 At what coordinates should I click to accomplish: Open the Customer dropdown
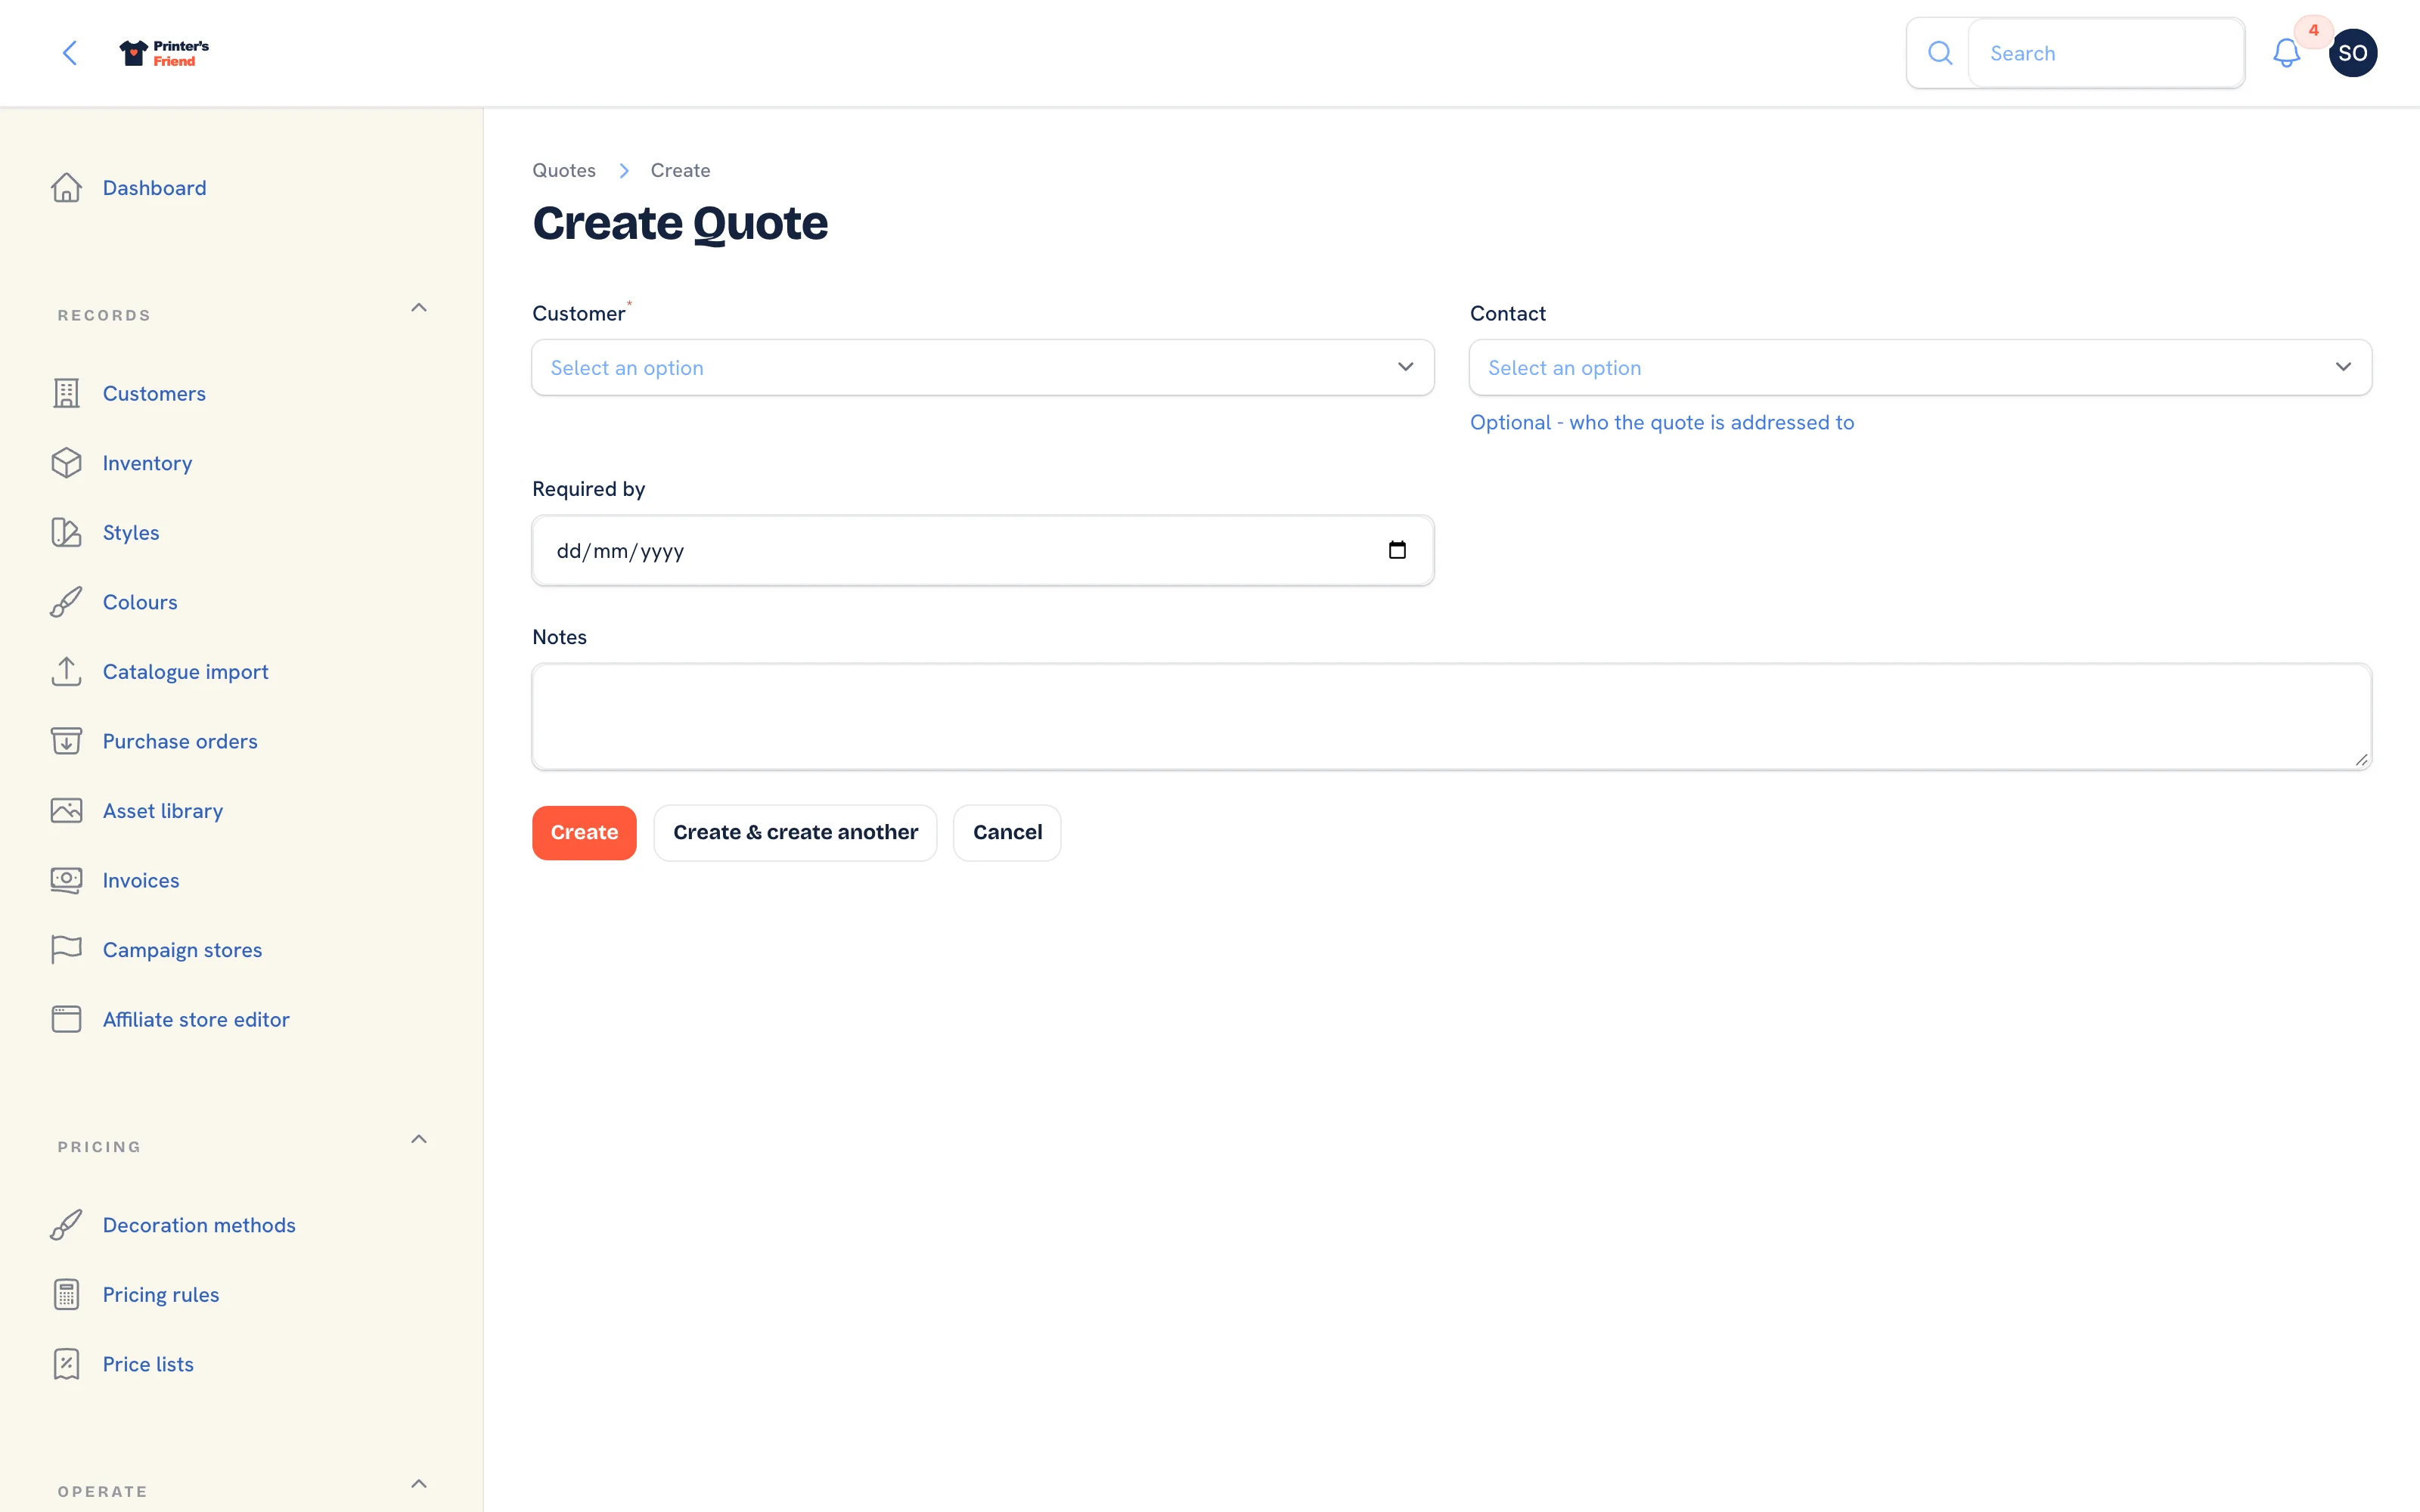(x=983, y=368)
